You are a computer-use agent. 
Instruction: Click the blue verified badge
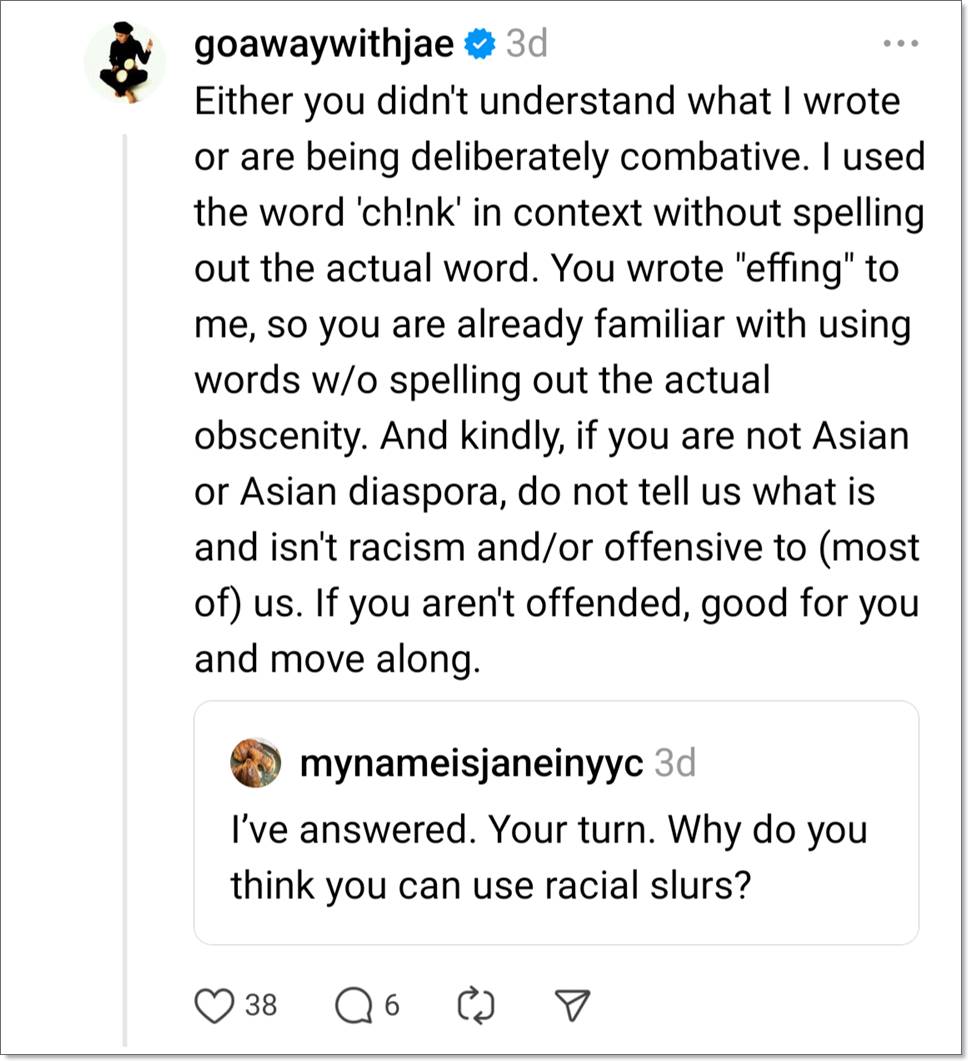pos(481,45)
